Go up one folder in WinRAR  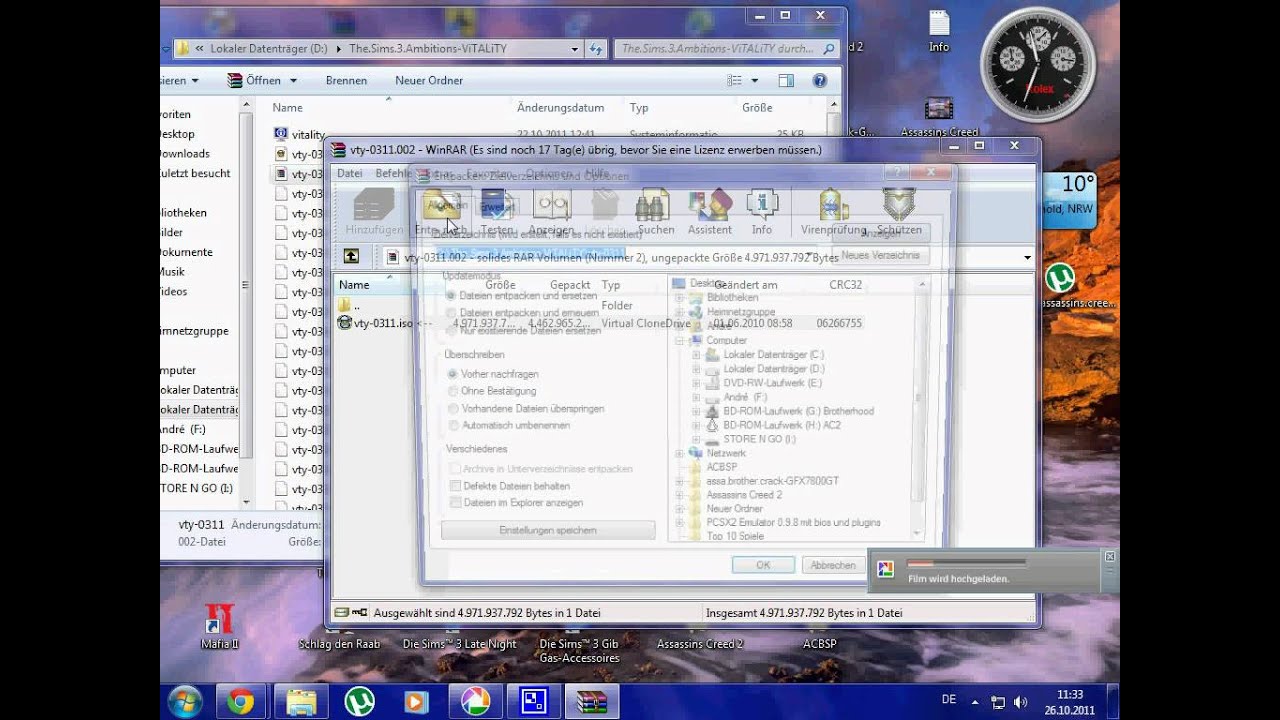pyautogui.click(x=351, y=257)
